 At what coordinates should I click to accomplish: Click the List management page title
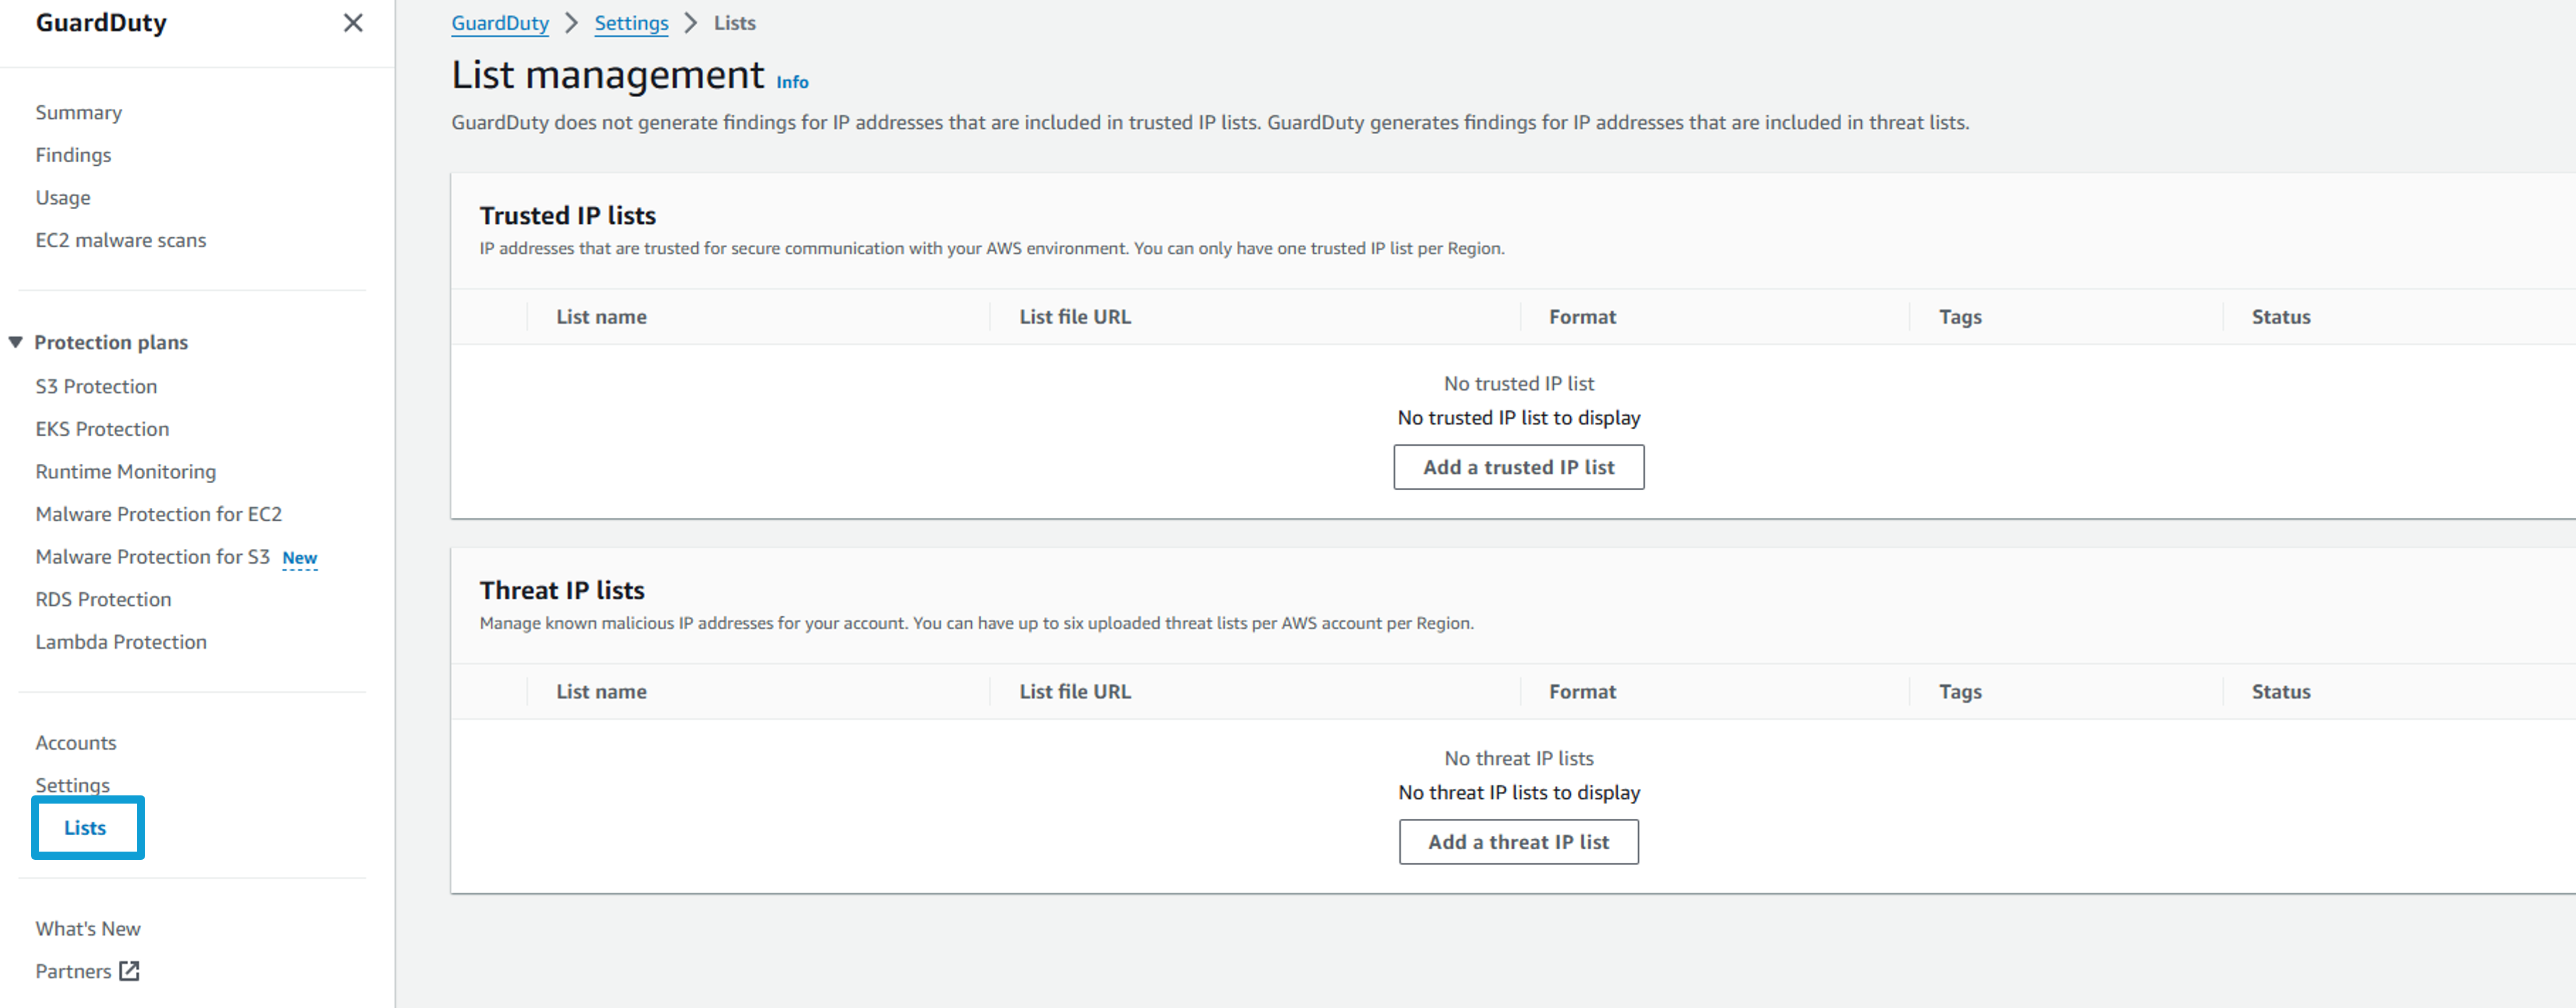pyautogui.click(x=608, y=75)
